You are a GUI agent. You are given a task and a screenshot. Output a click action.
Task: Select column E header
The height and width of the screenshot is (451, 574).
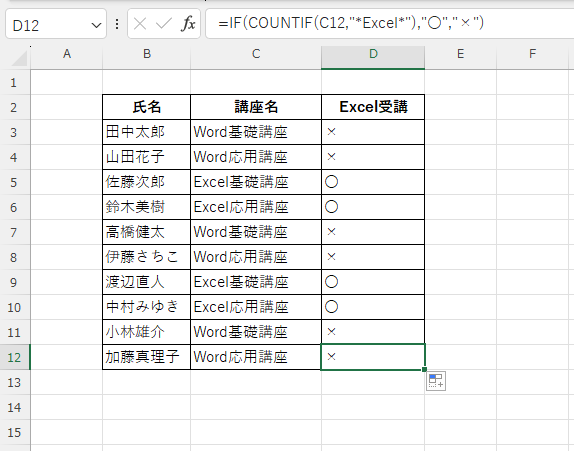[461, 54]
